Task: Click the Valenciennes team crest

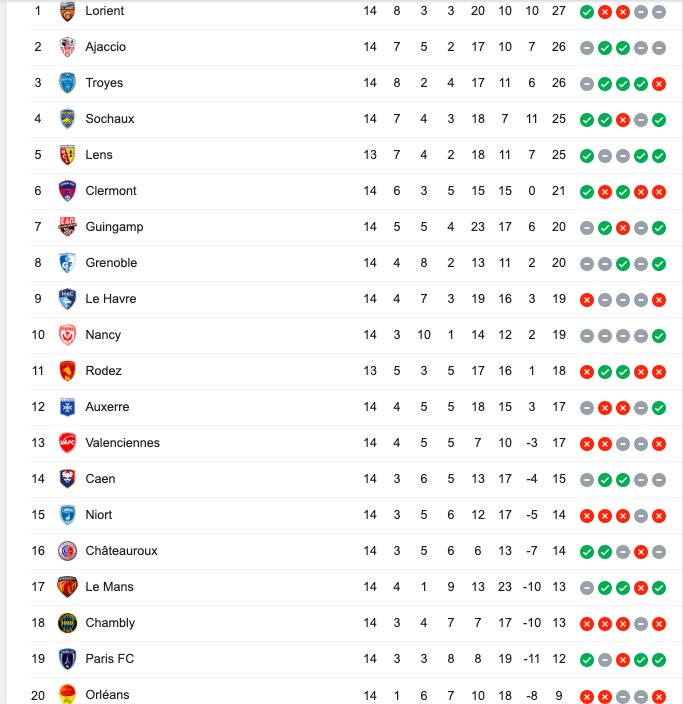Action: [67, 443]
